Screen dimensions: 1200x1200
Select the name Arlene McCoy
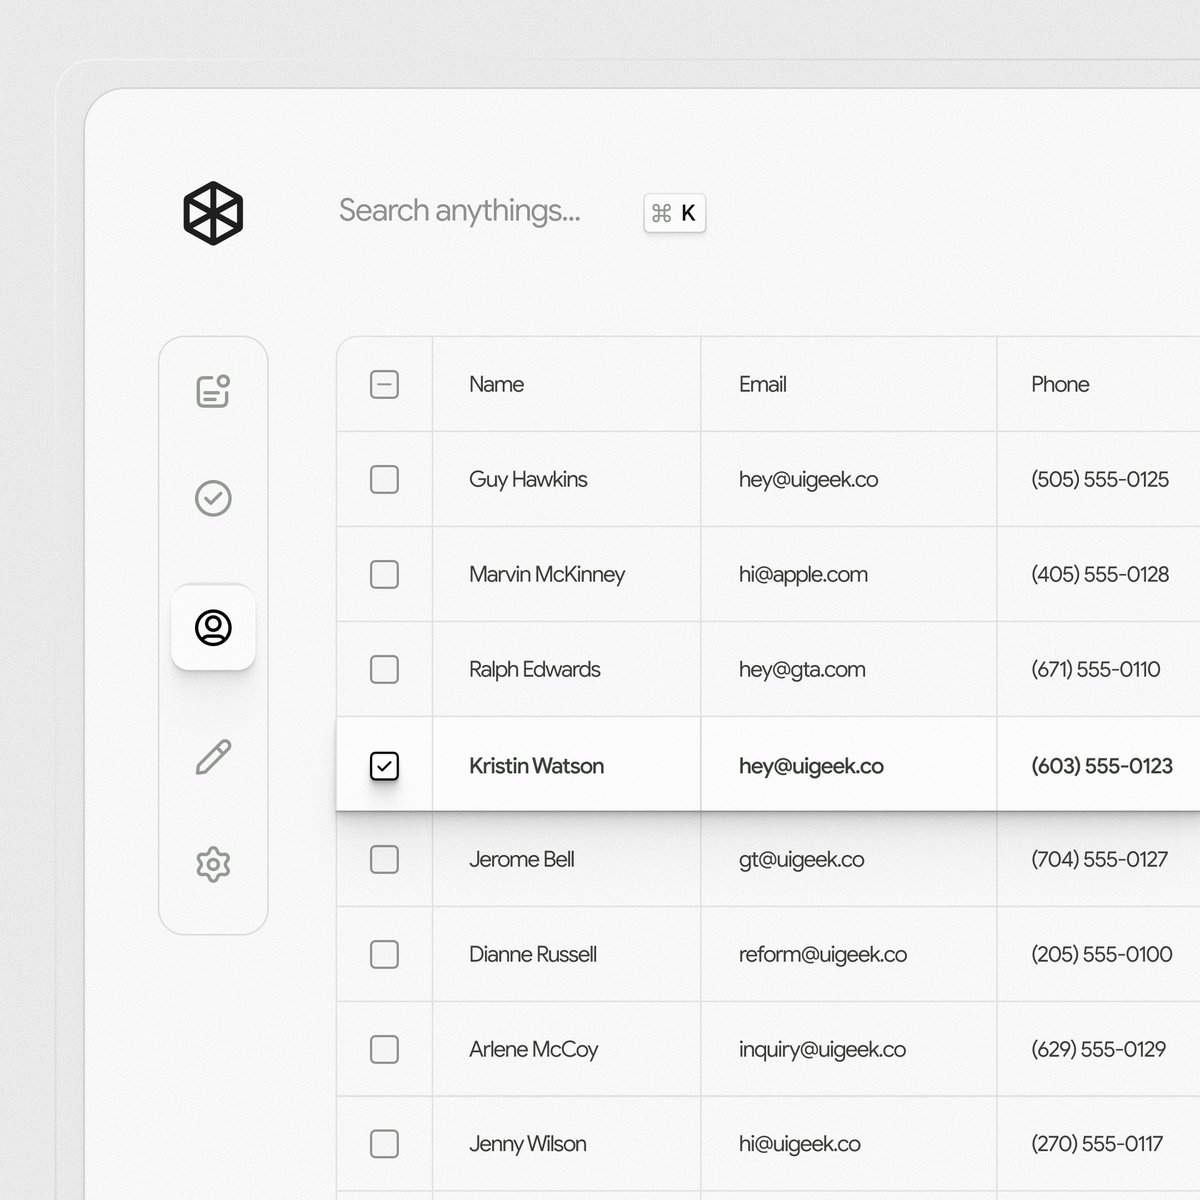pyautogui.click(x=534, y=1050)
